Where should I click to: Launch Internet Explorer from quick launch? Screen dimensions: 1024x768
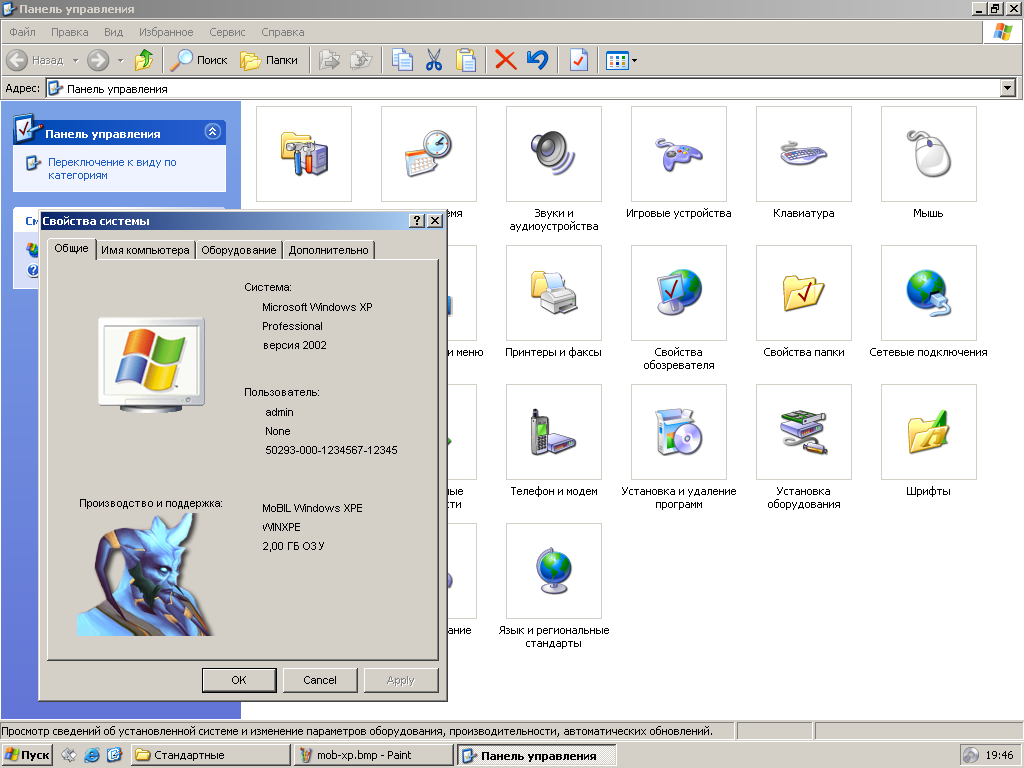pyautogui.click(x=92, y=755)
